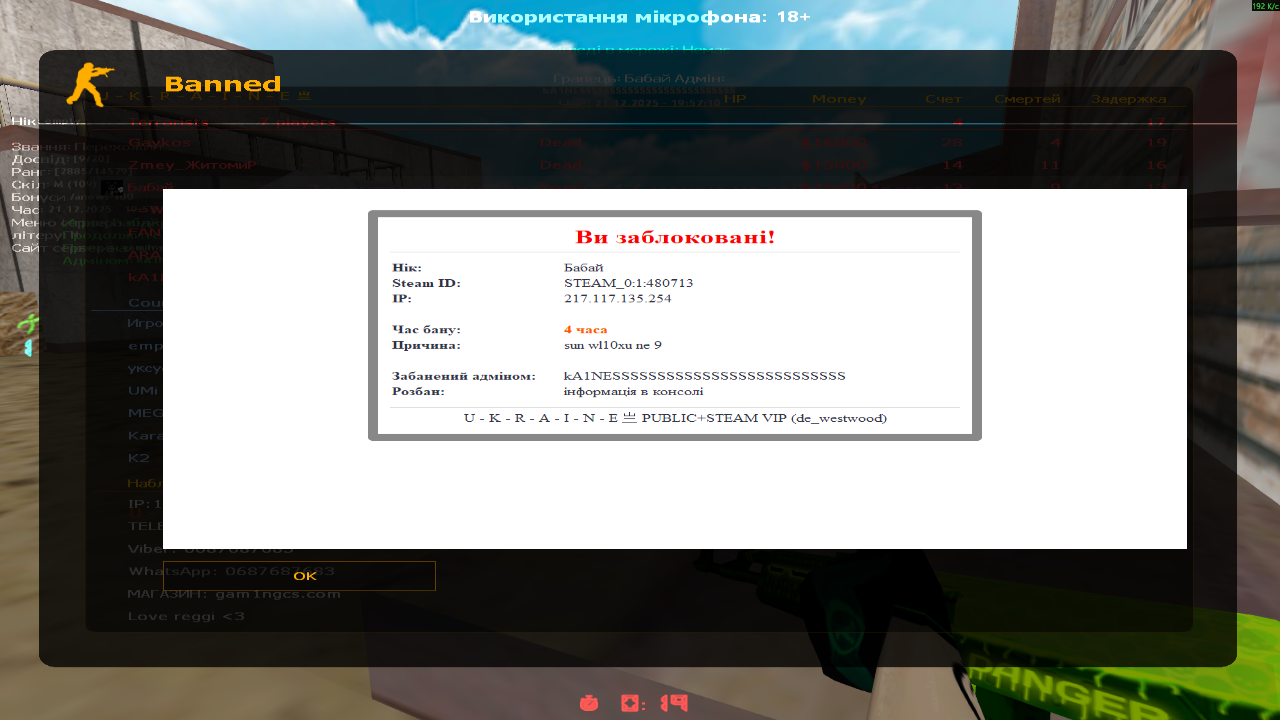Click the "Задержка" scoreboard column header
The image size is (1280, 720).
click(1128, 99)
